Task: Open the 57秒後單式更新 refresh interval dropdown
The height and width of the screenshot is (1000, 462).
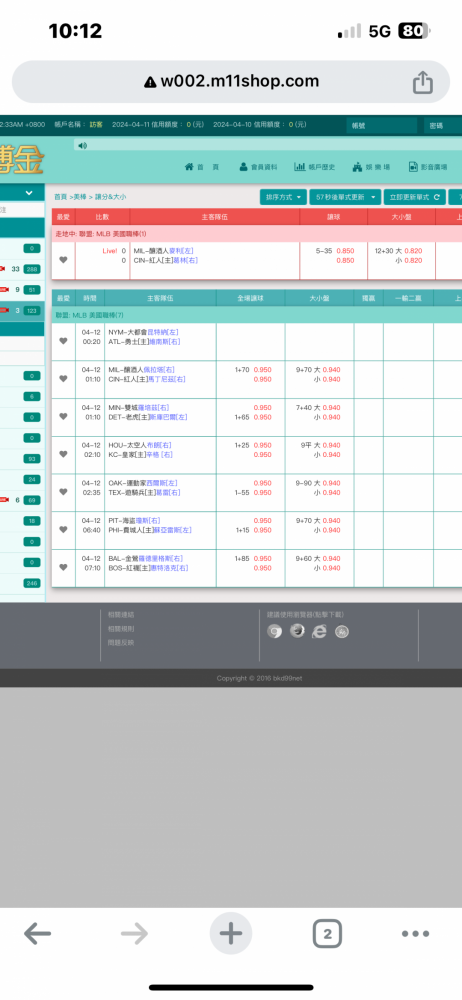Action: click(x=345, y=197)
